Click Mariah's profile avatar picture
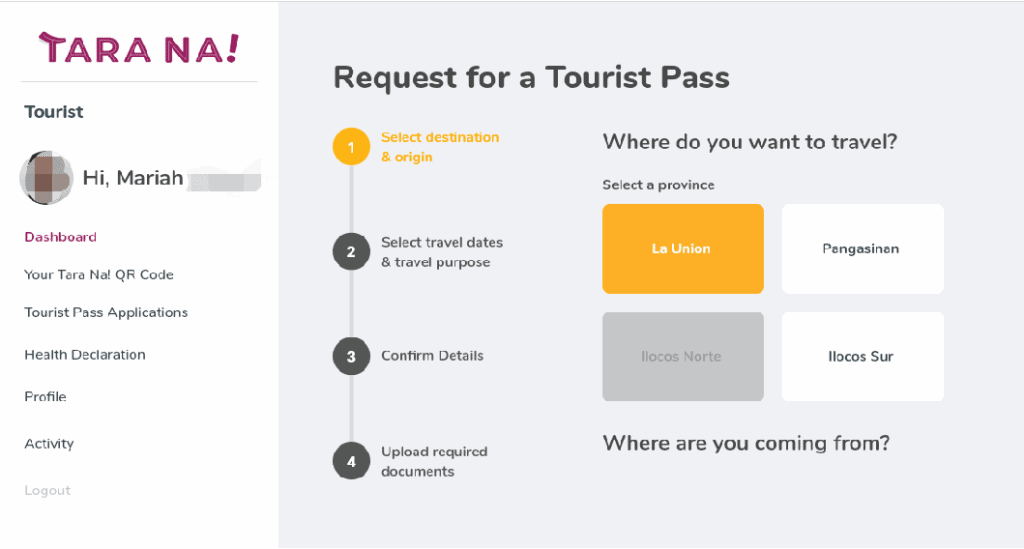Screen dimensions: 1024x549 [46, 178]
